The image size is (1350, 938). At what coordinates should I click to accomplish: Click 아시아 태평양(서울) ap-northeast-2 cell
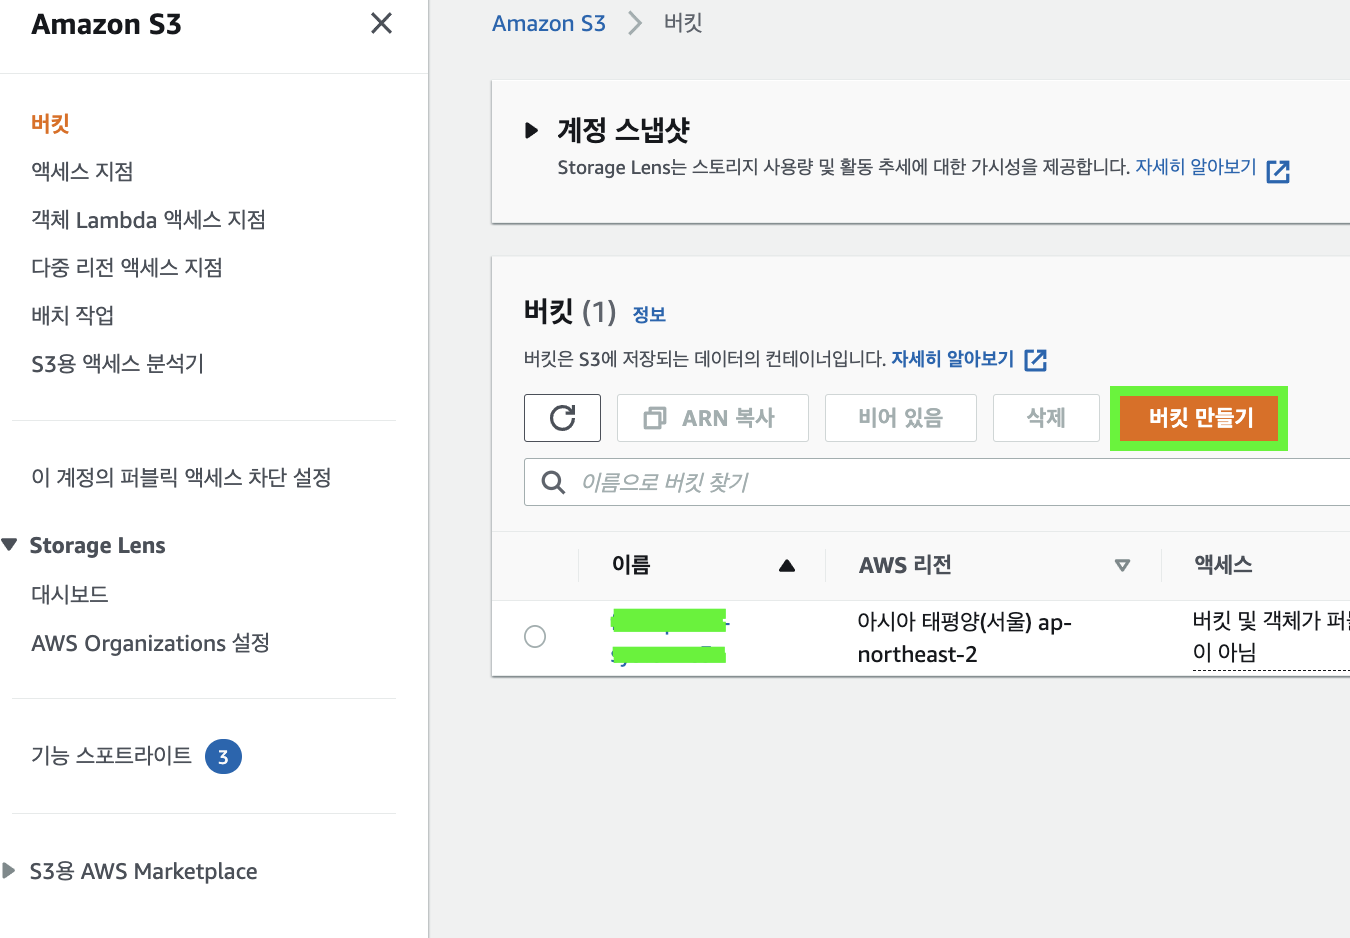[x=964, y=638]
